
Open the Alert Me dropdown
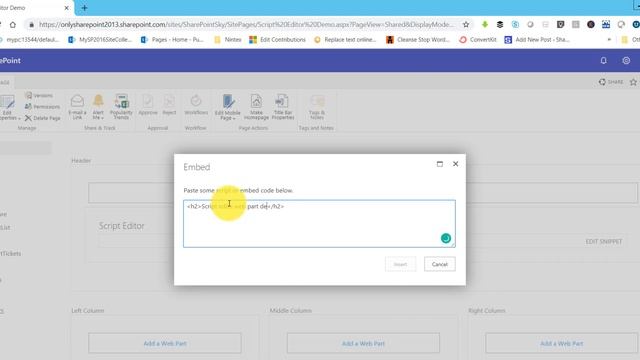pos(98,107)
